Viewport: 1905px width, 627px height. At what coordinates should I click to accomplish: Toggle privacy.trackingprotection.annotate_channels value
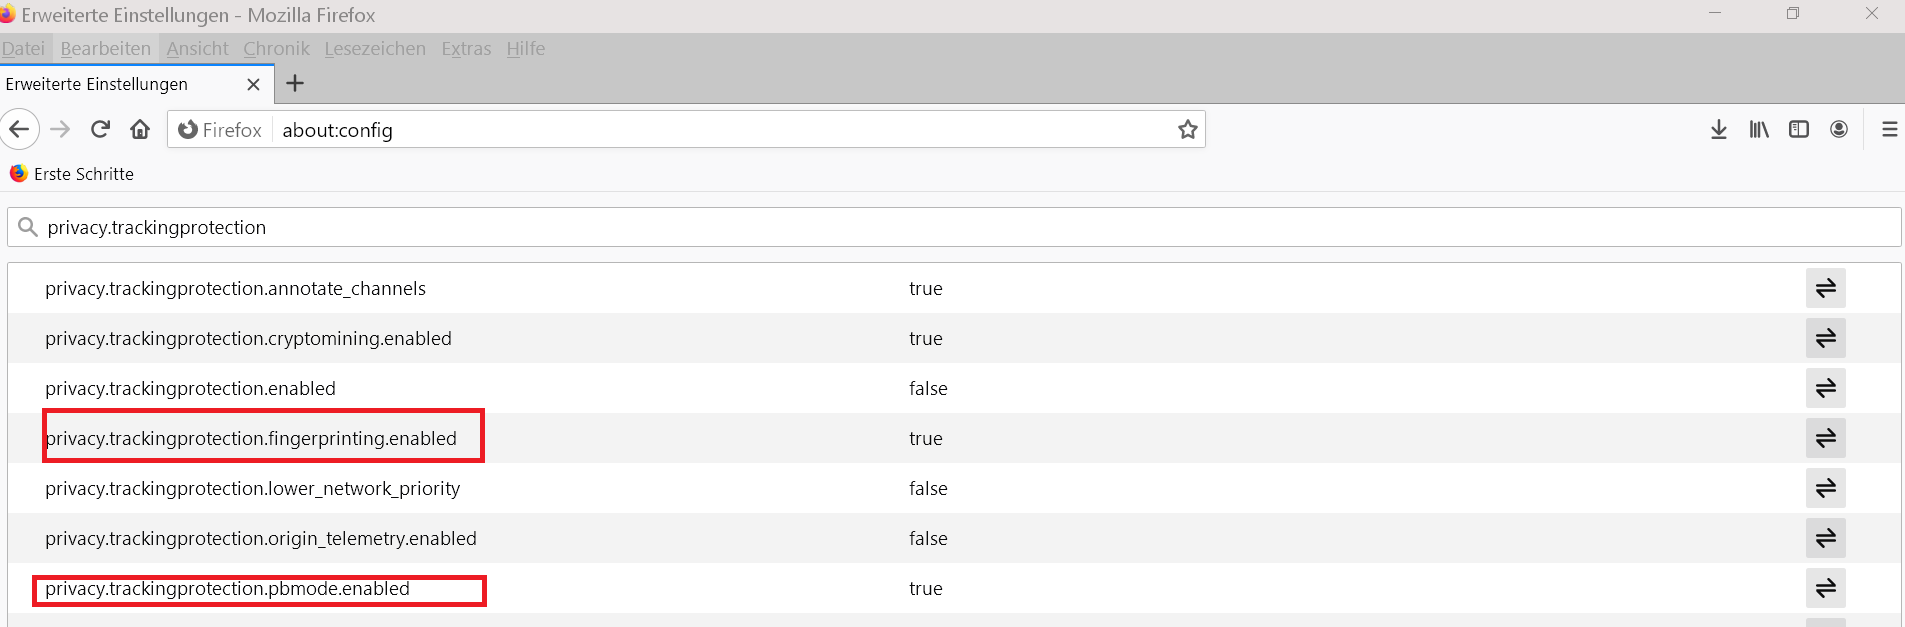1825,288
